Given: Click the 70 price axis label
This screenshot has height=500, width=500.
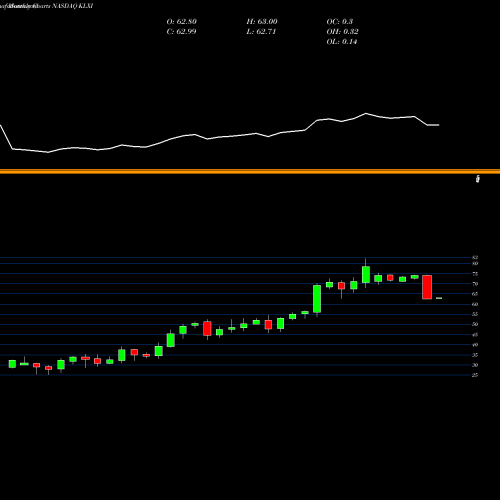Looking at the screenshot, I should [475, 284].
